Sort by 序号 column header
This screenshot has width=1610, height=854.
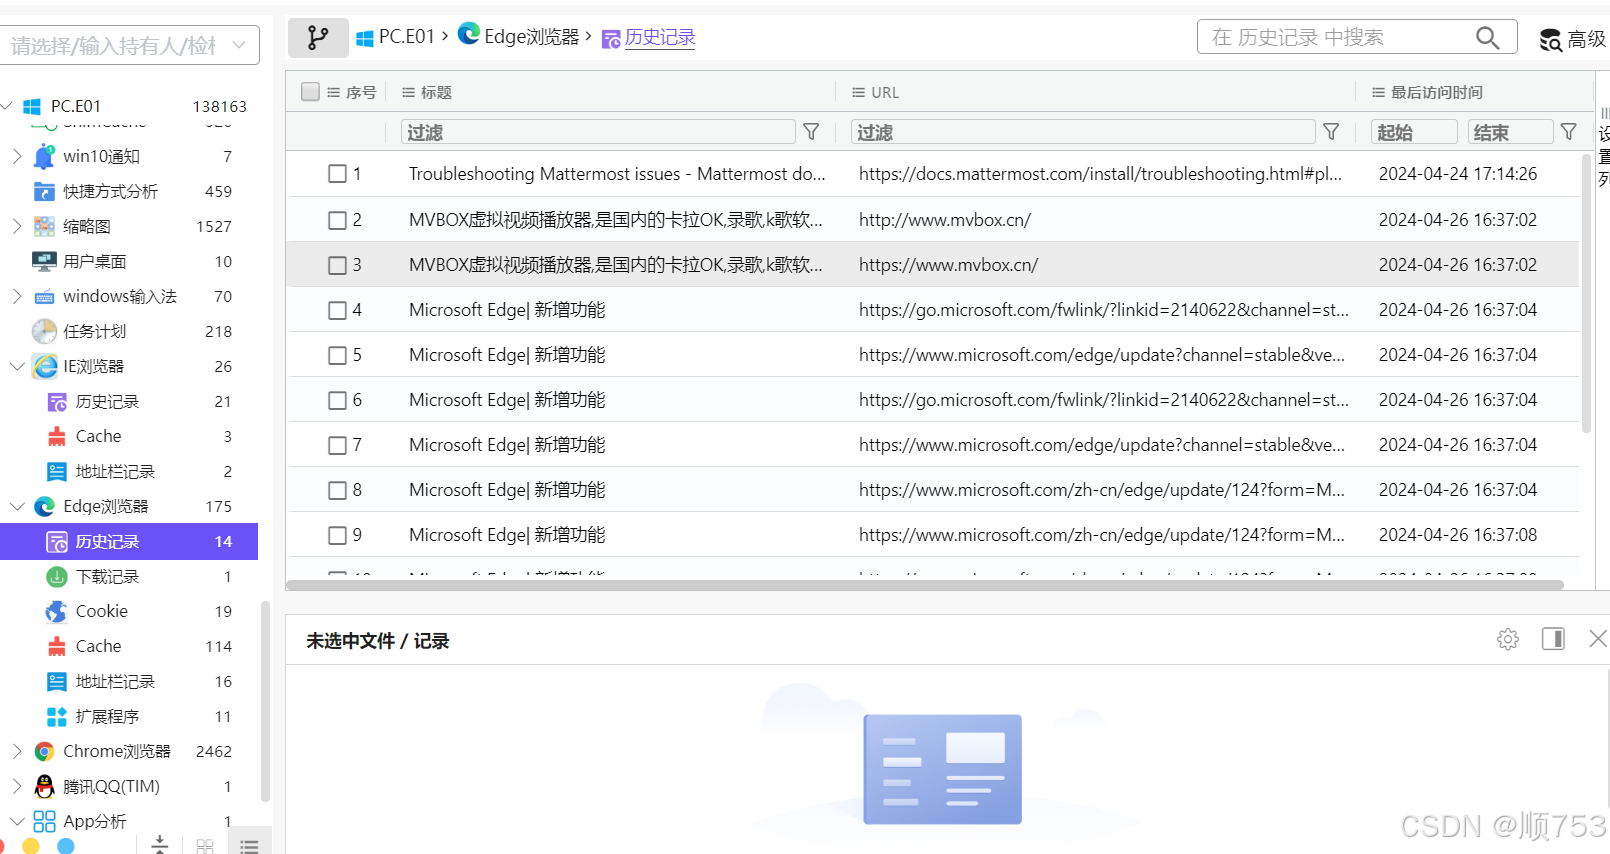[352, 92]
